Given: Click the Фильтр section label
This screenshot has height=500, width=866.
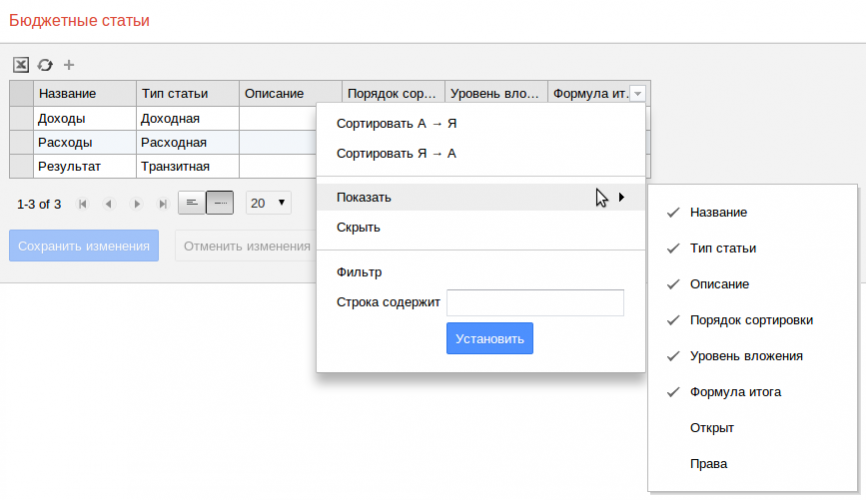Looking at the screenshot, I should (359, 272).
